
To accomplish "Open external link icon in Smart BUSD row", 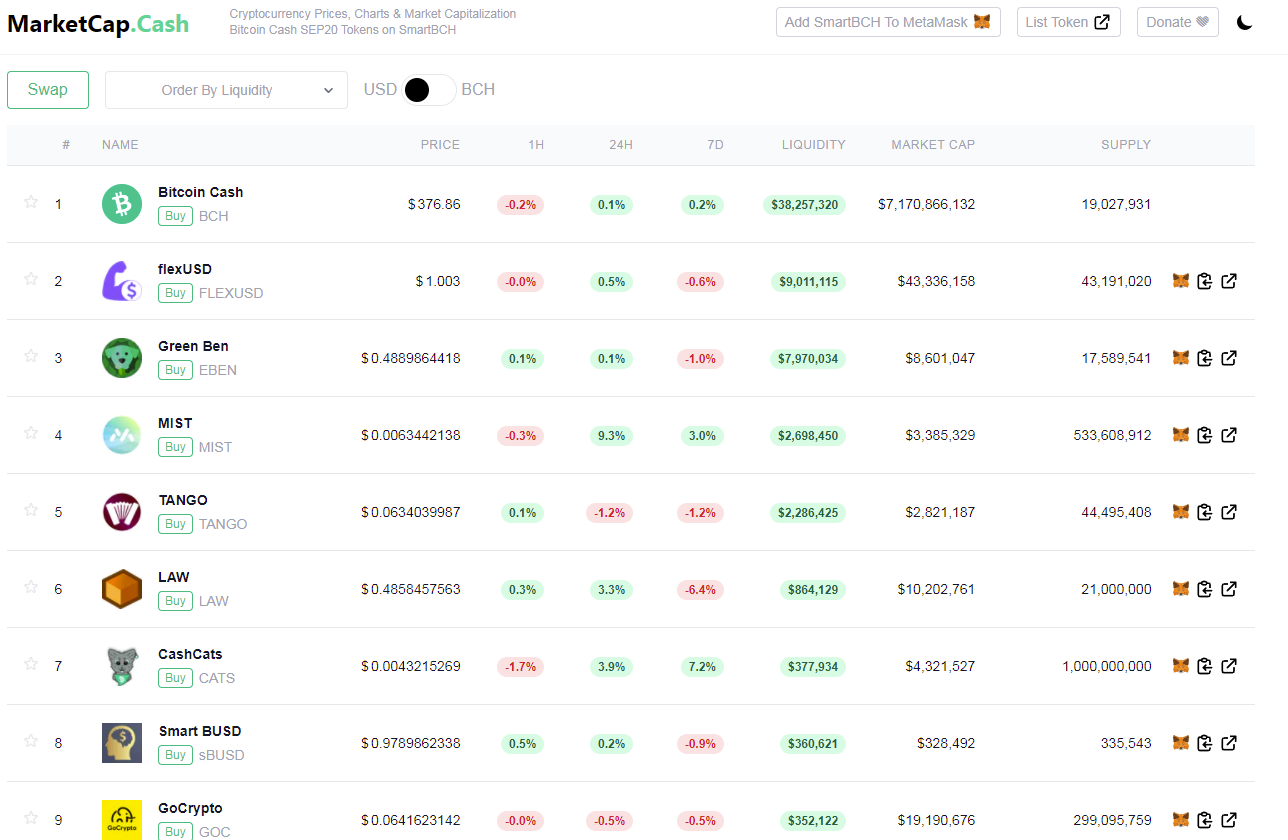I will click(1229, 743).
